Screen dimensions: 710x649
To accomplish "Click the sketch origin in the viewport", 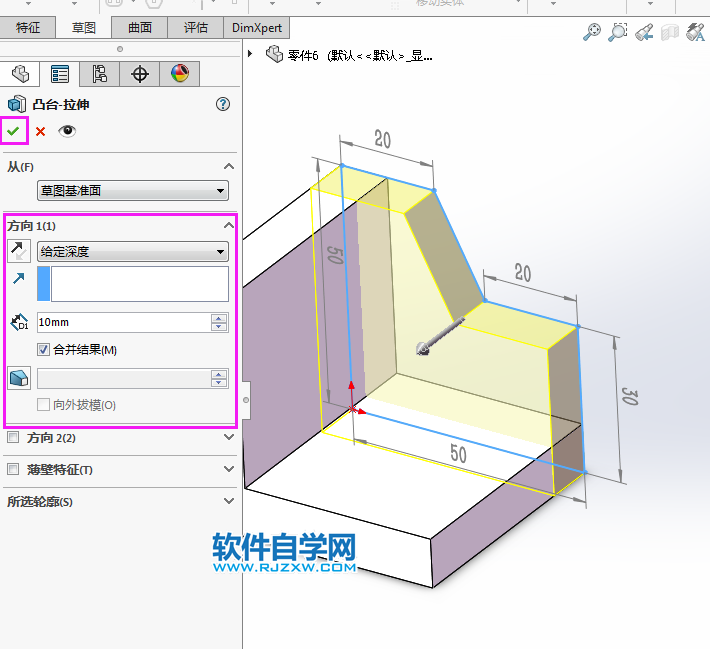I will (x=352, y=409).
